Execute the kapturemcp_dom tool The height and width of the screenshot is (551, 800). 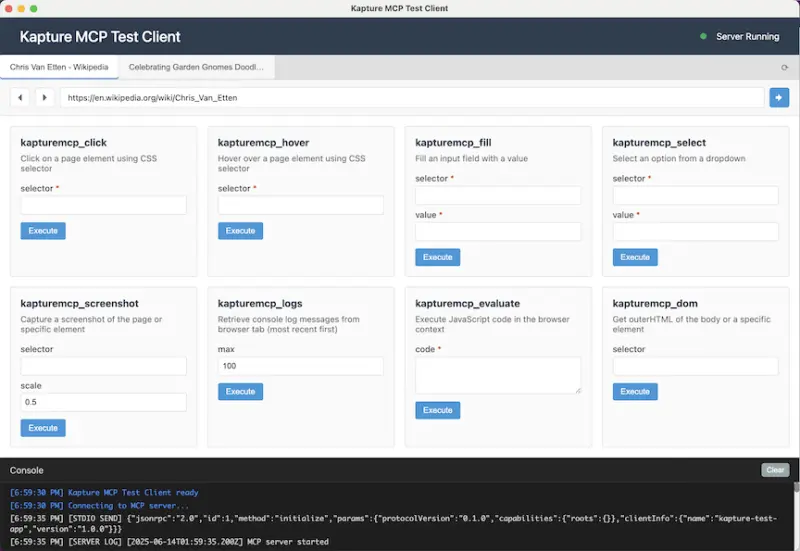coord(635,391)
